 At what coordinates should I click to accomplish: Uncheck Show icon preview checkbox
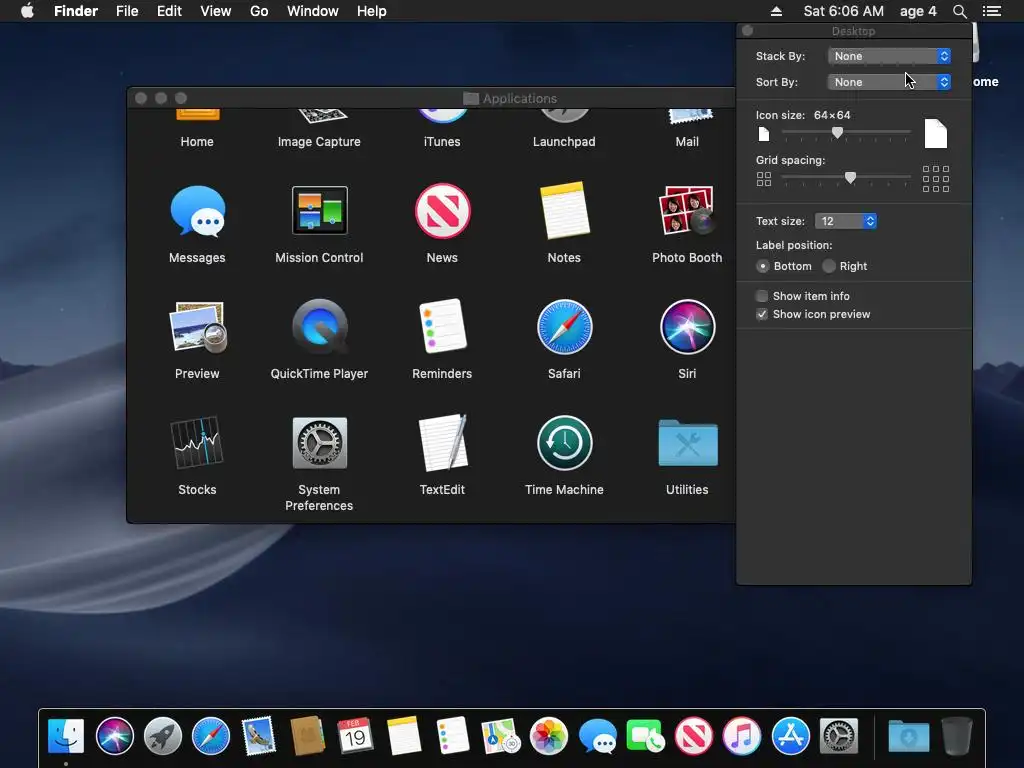(762, 315)
